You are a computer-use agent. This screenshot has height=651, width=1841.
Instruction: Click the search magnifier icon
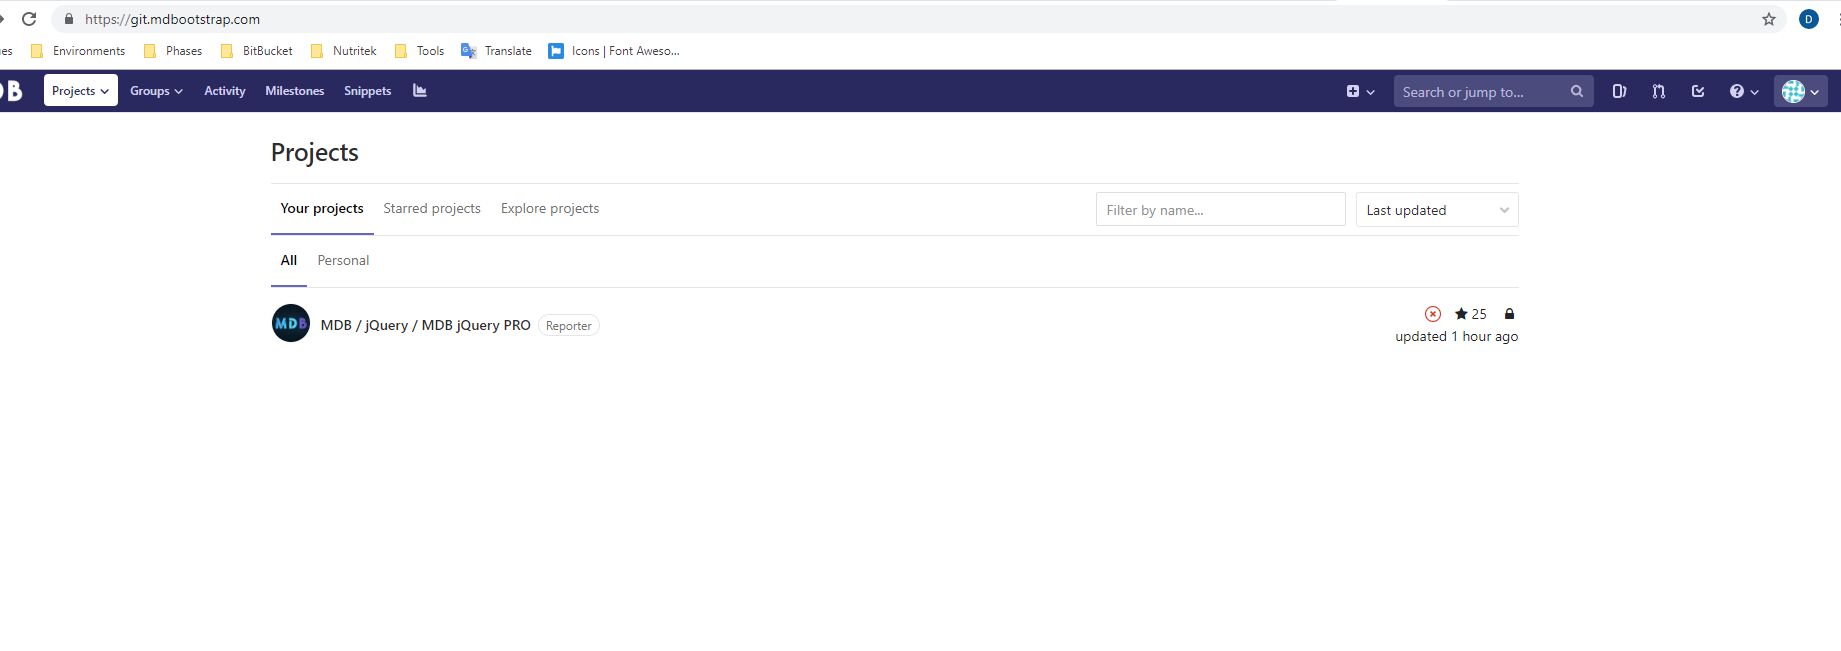point(1577,91)
